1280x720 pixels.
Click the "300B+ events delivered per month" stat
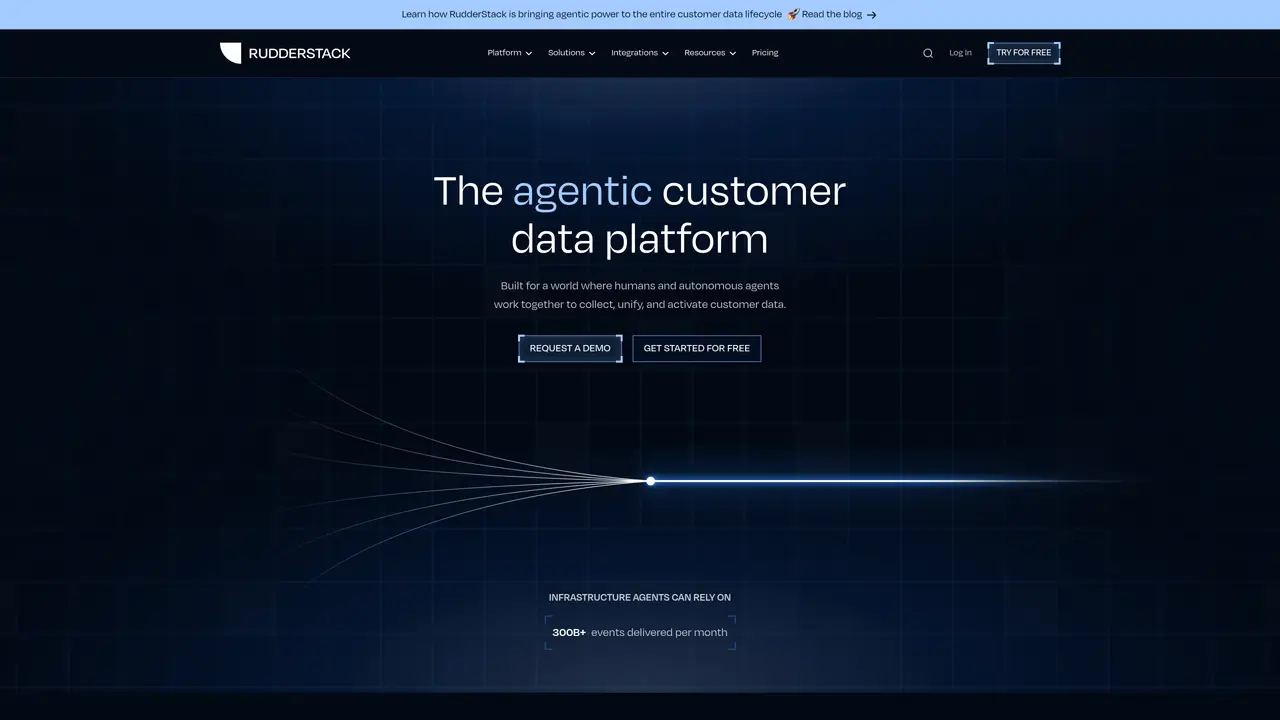[x=640, y=632]
